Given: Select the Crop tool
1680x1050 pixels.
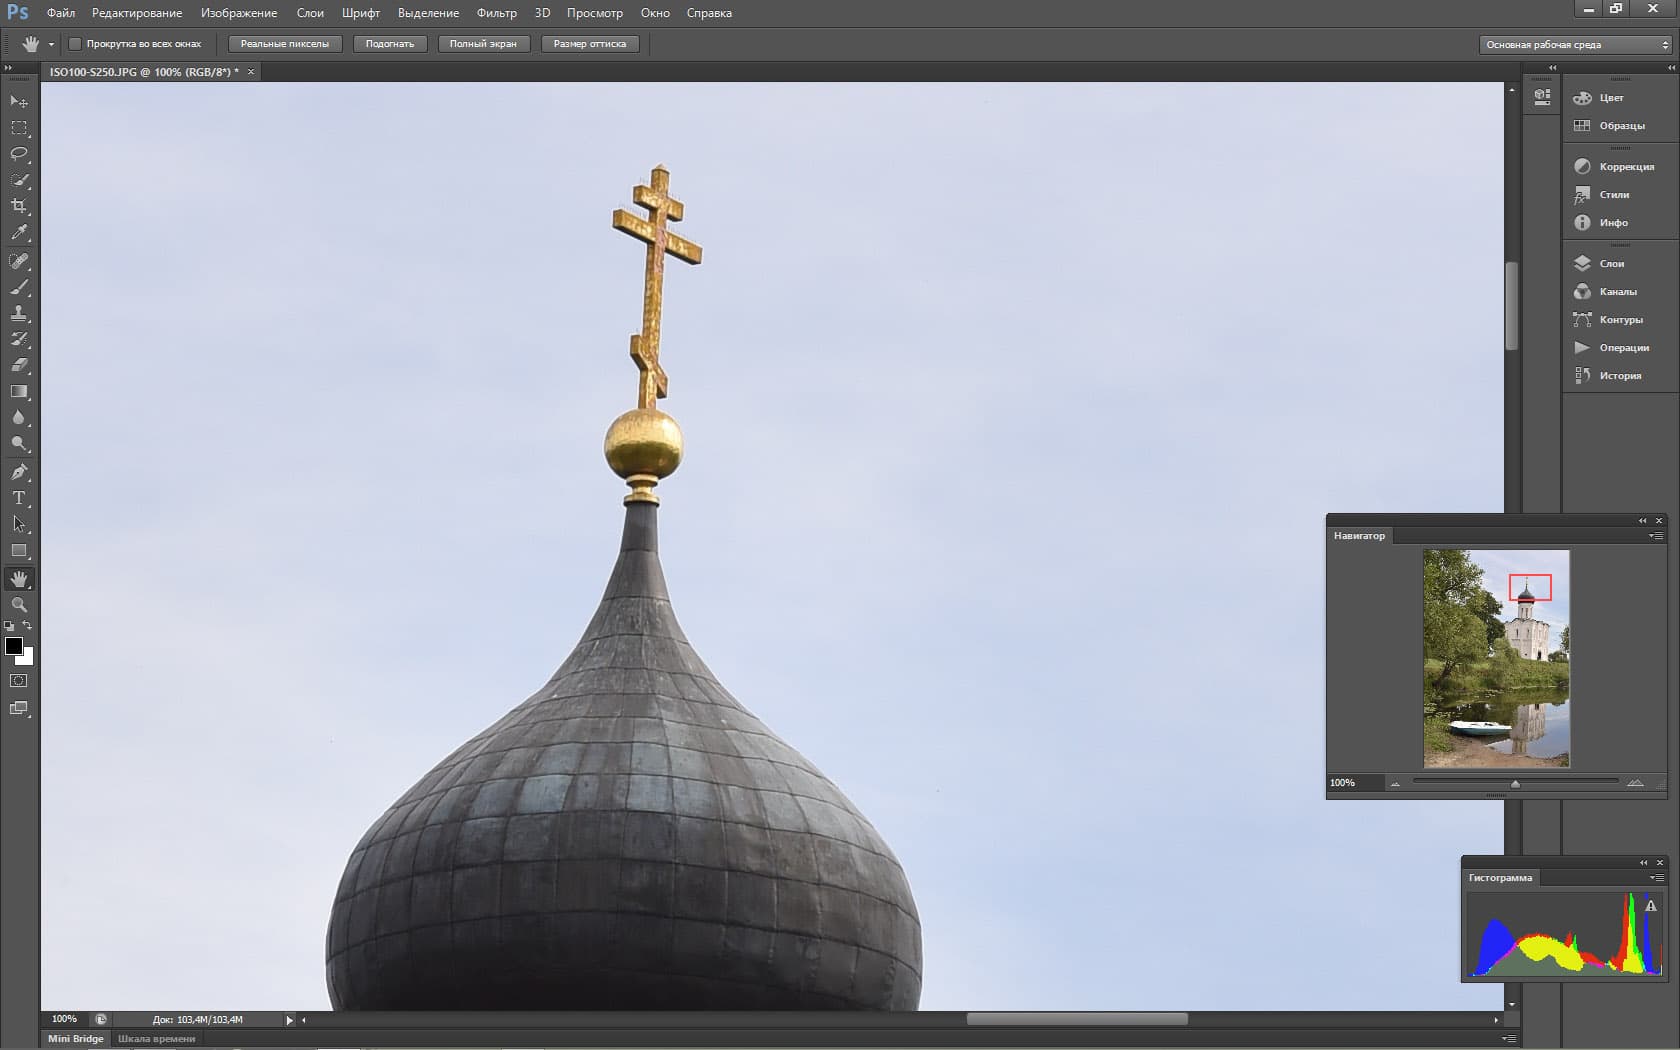Looking at the screenshot, I should (x=19, y=206).
